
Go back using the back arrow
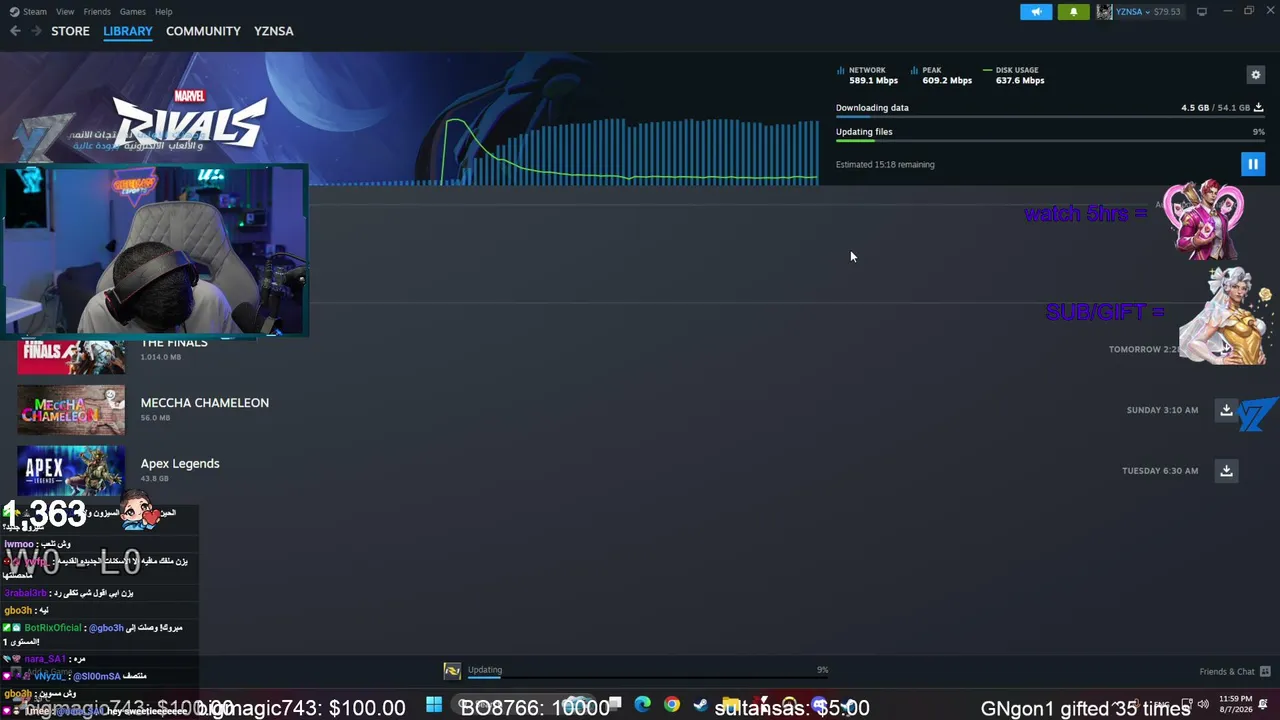coord(15,31)
